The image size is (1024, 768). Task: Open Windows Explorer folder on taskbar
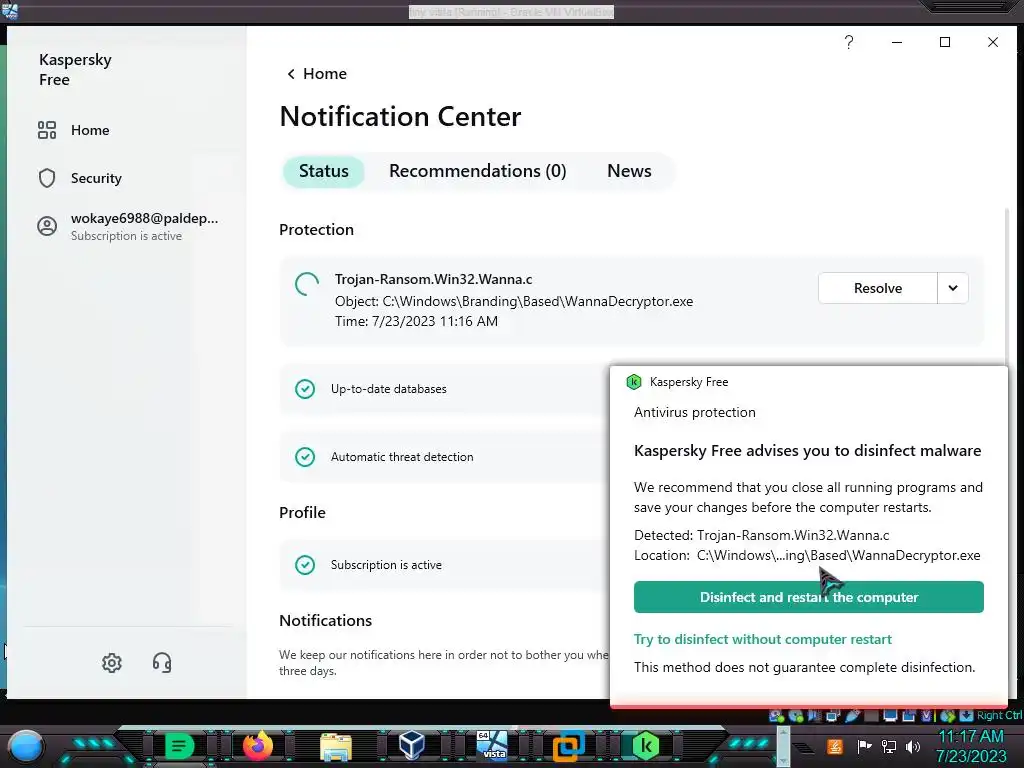pyautogui.click(x=336, y=746)
